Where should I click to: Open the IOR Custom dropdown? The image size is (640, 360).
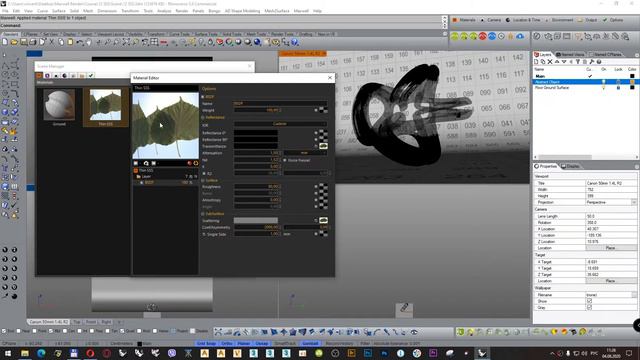pos(280,124)
